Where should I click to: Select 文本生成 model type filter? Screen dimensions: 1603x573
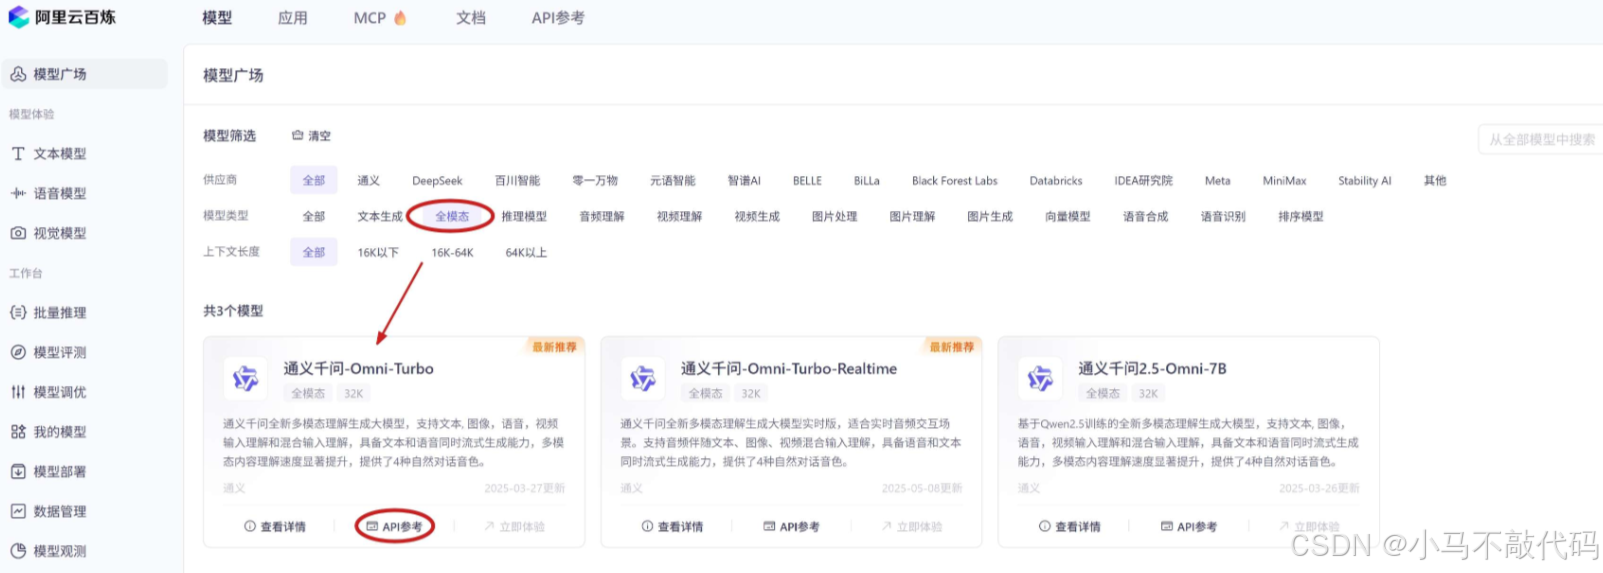[380, 216]
